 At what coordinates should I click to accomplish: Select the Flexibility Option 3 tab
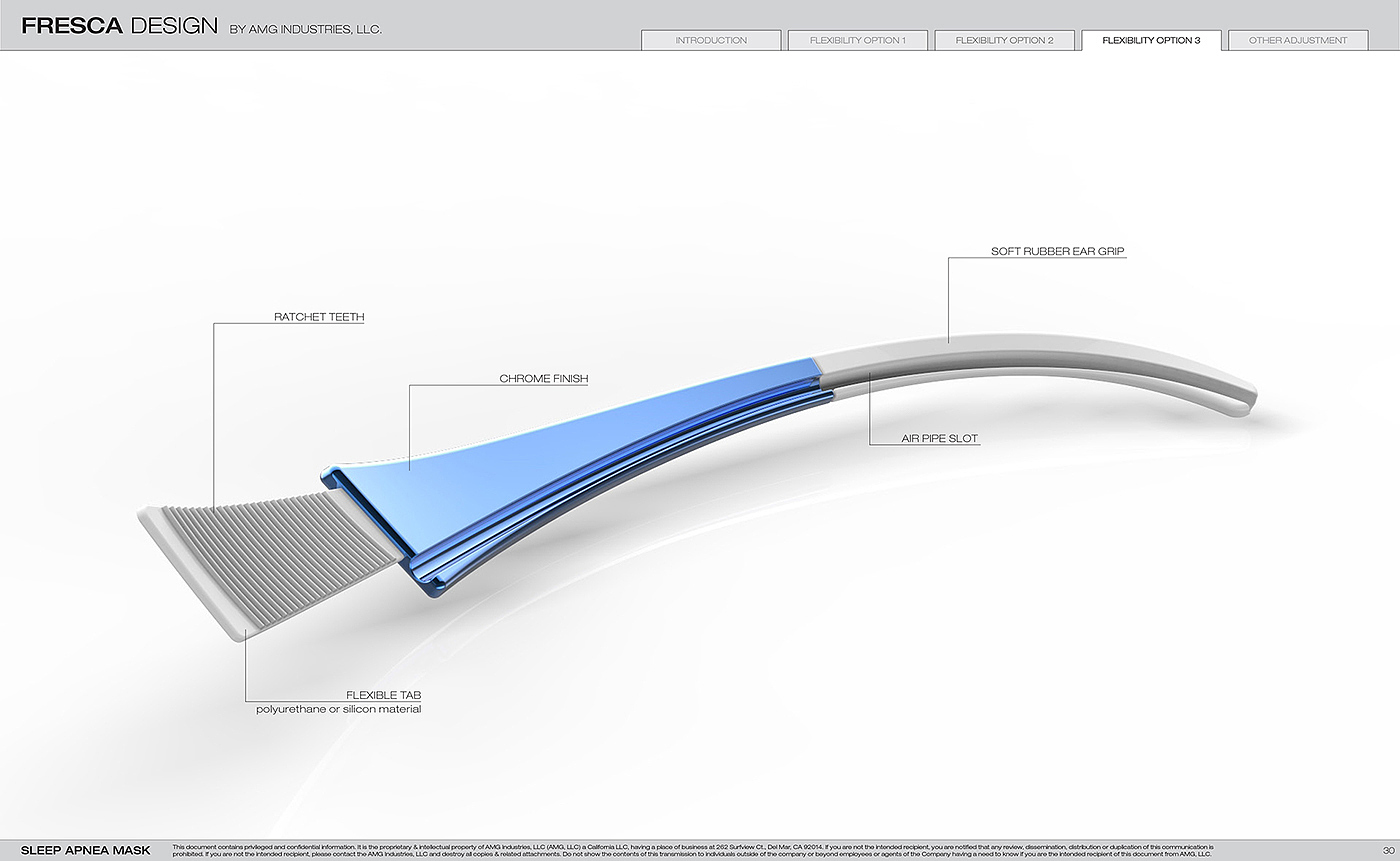point(1151,41)
